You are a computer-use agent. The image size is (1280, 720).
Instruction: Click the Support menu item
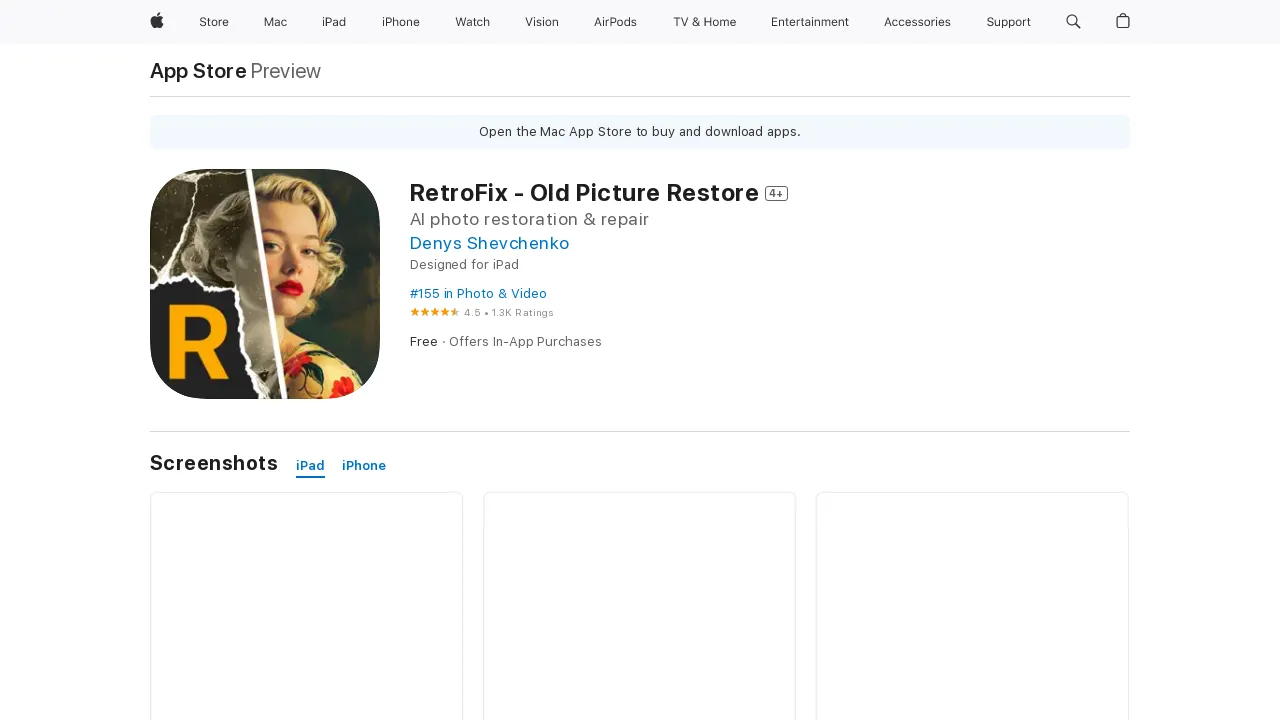coord(1008,21)
